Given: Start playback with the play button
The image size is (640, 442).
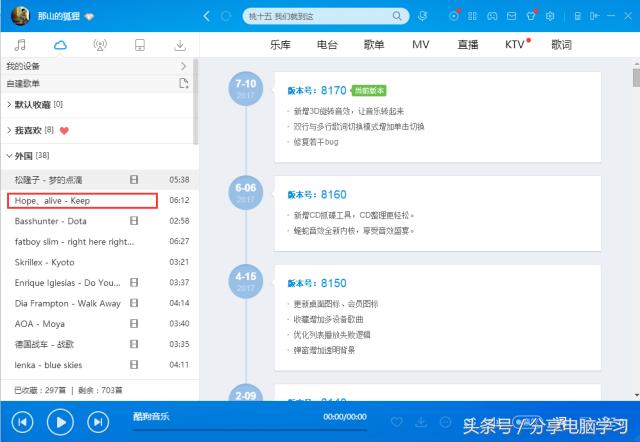Looking at the screenshot, I should click(x=60, y=422).
